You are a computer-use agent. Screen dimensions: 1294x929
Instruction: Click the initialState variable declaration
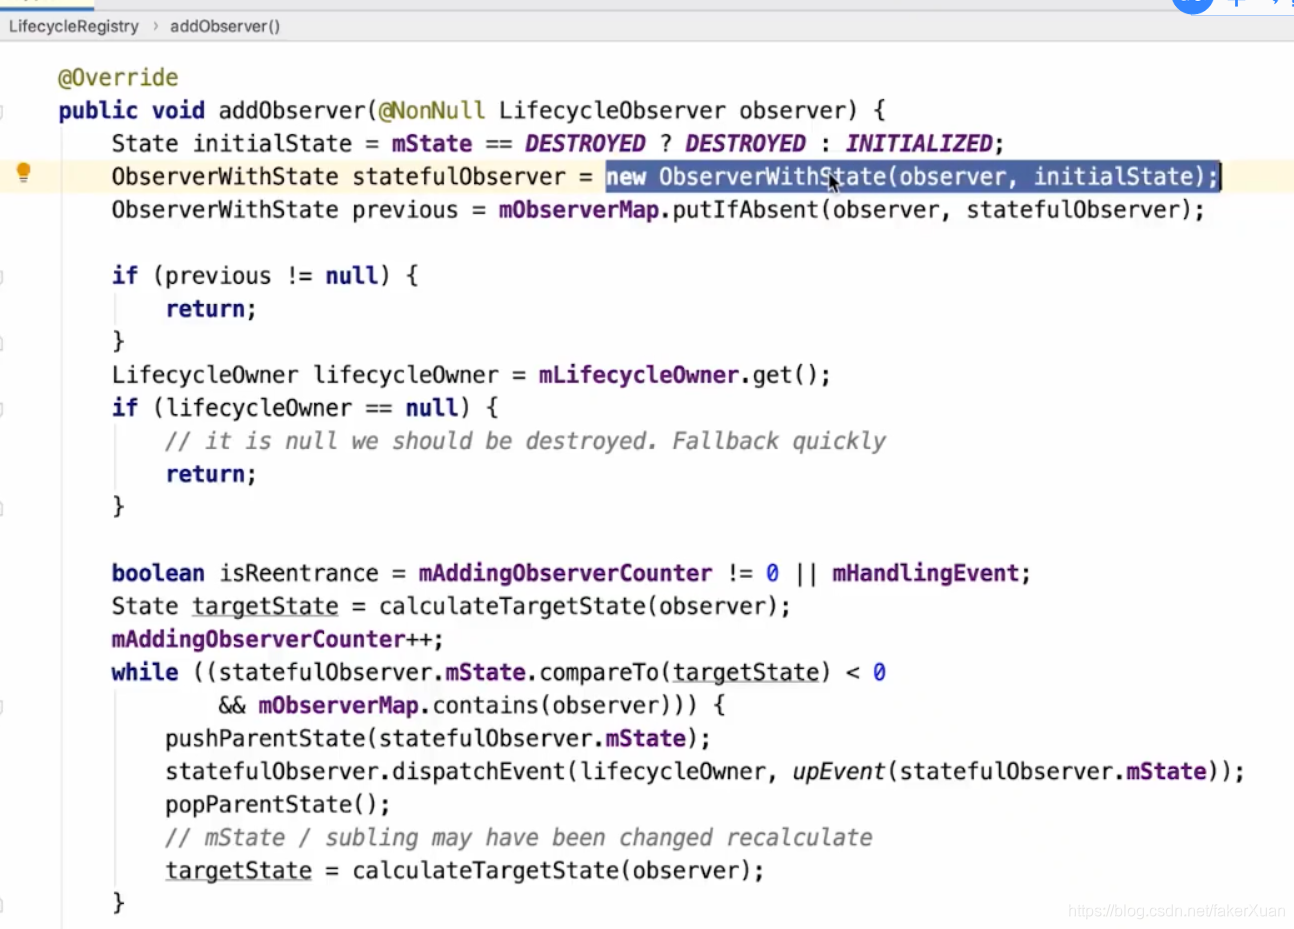[272, 144]
